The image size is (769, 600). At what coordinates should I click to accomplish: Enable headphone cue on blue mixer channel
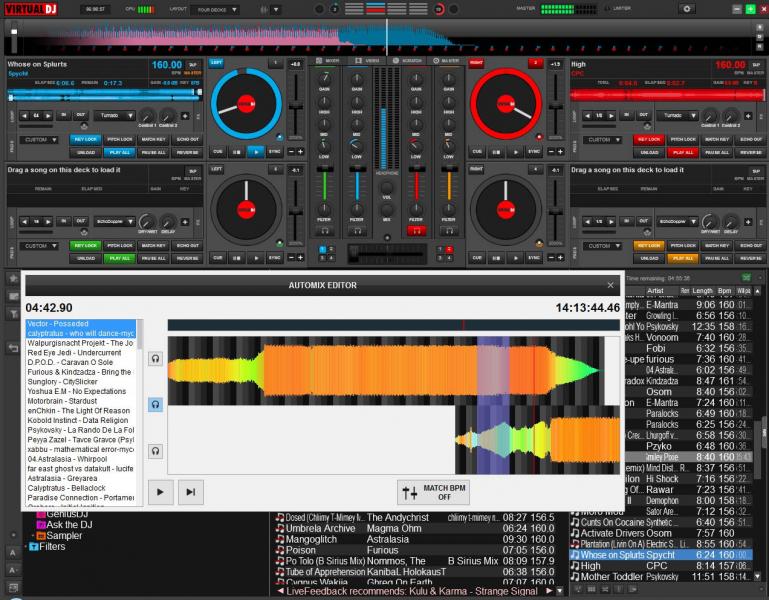358,231
